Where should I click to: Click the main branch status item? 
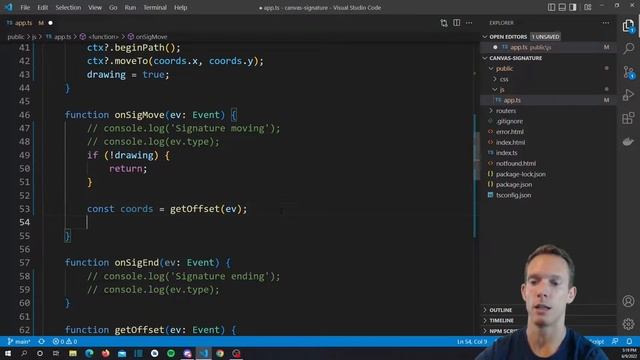19,341
